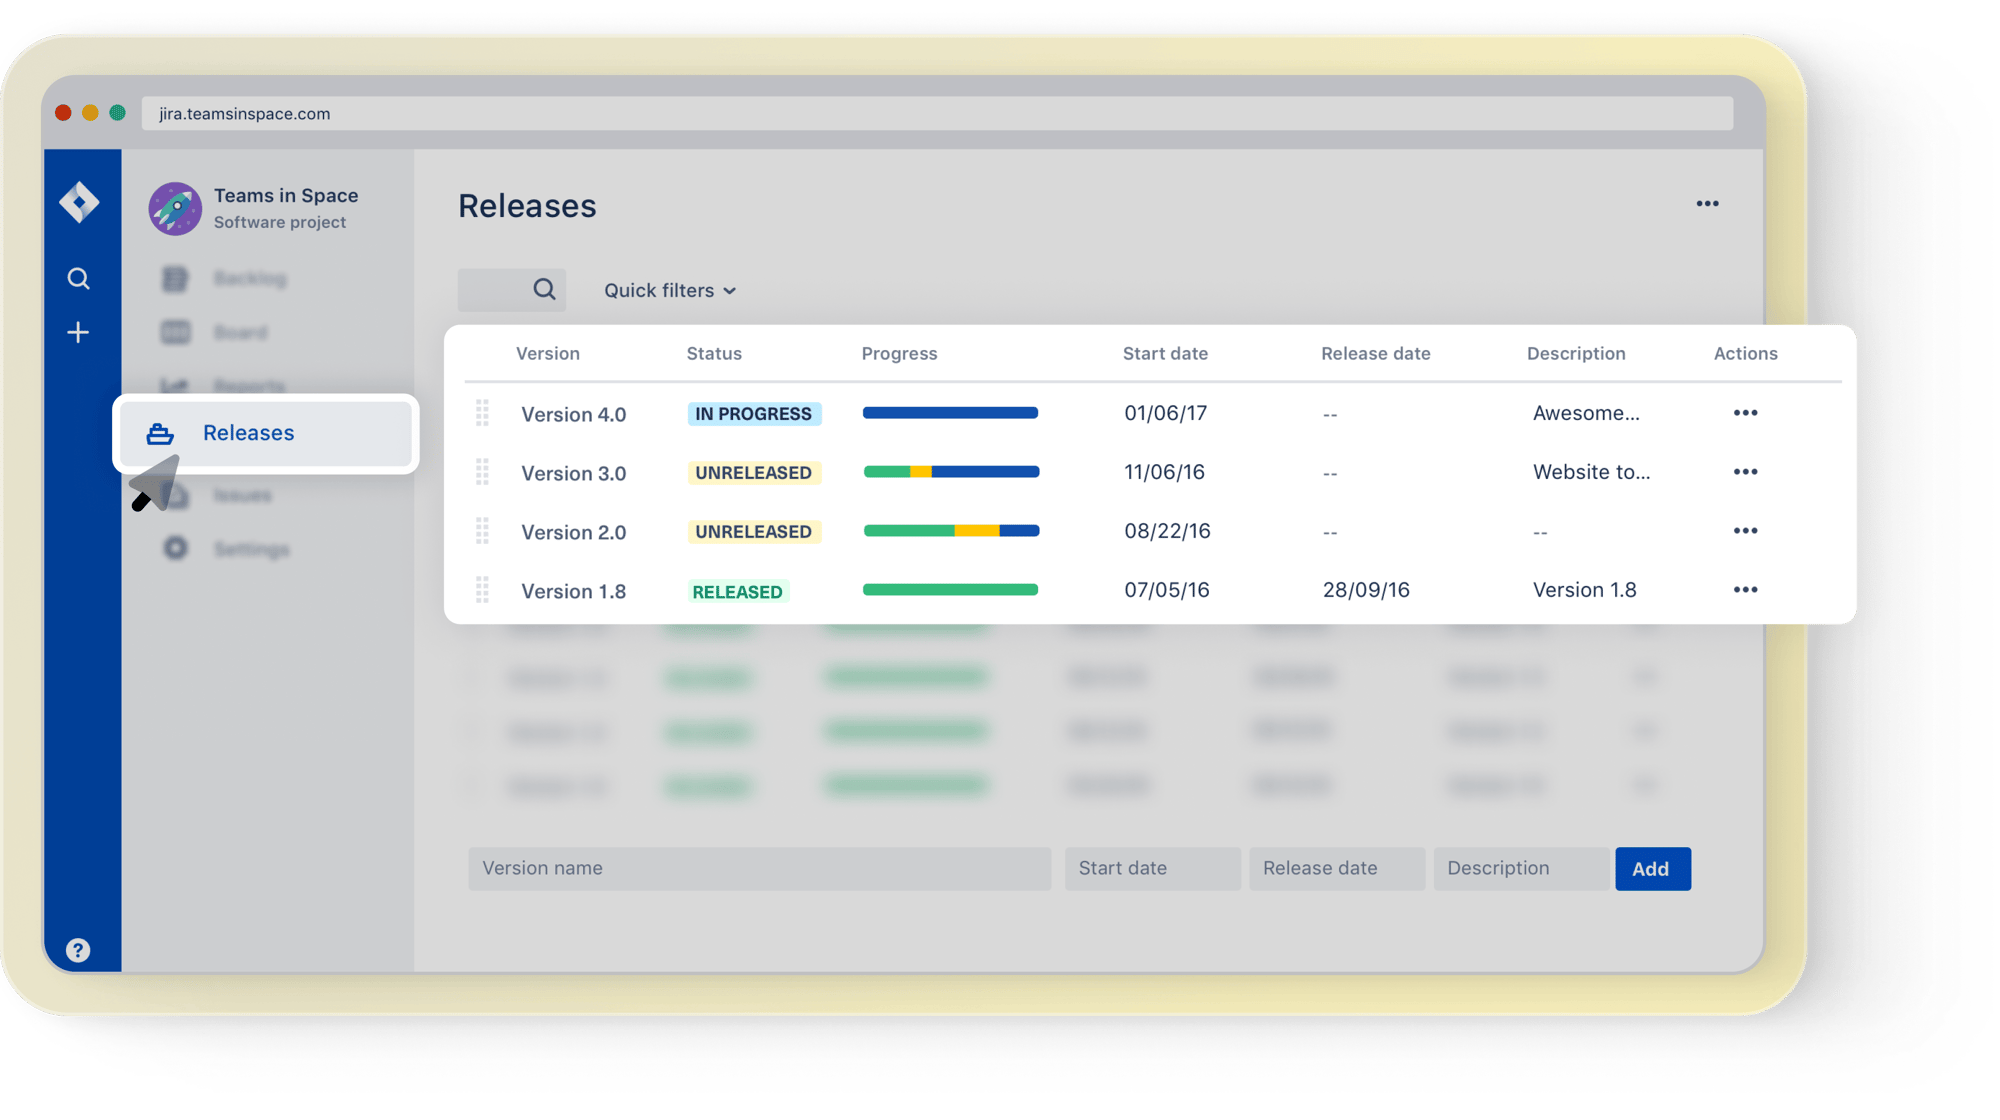The width and height of the screenshot is (2000, 1120).
Task: Open the Settings gear icon
Action: point(175,548)
